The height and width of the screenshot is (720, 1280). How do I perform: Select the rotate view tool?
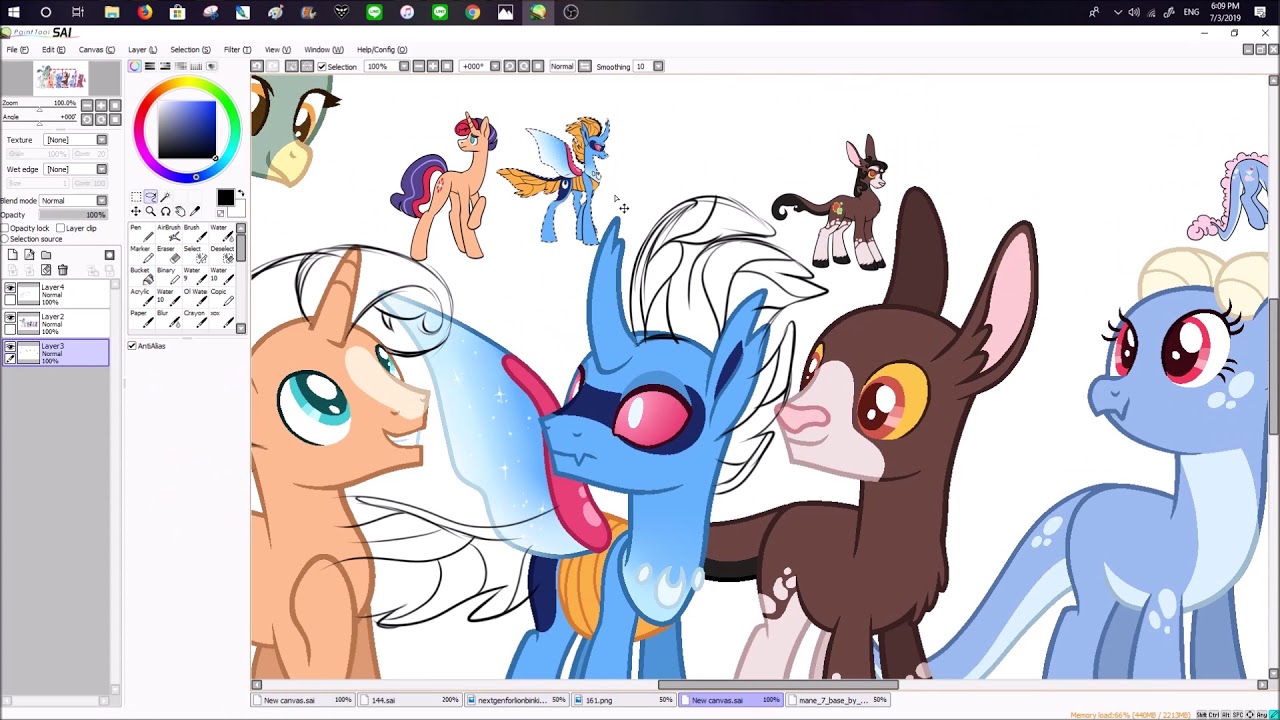tap(166, 211)
